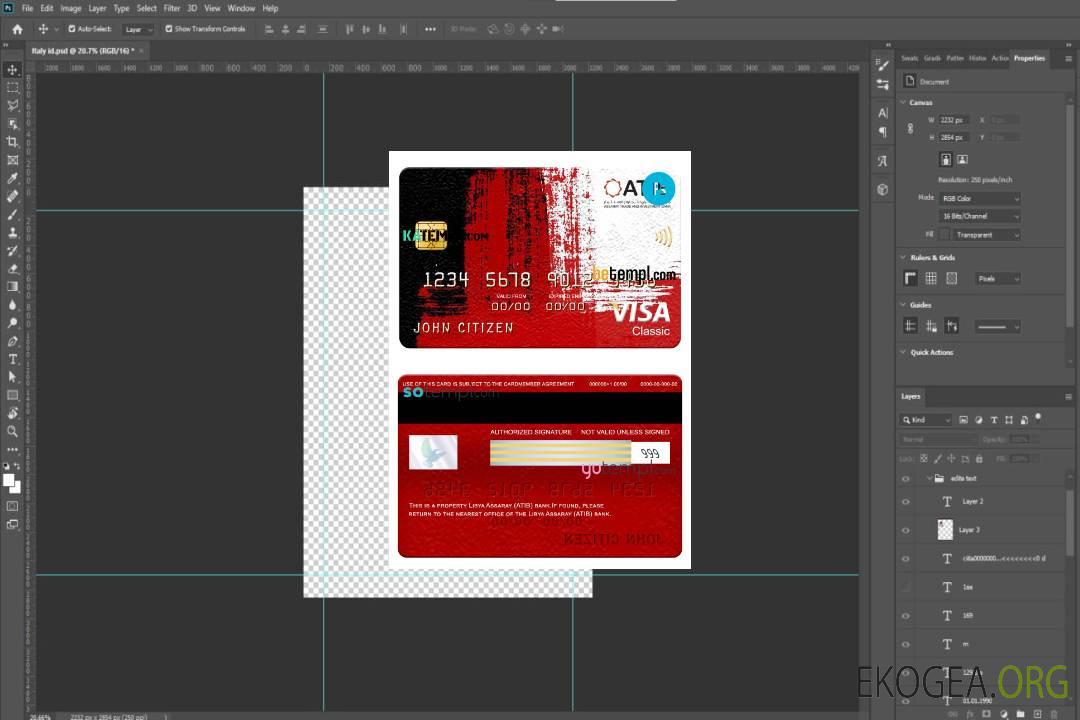
Task: Open the Character panel icon
Action: pos(883,113)
